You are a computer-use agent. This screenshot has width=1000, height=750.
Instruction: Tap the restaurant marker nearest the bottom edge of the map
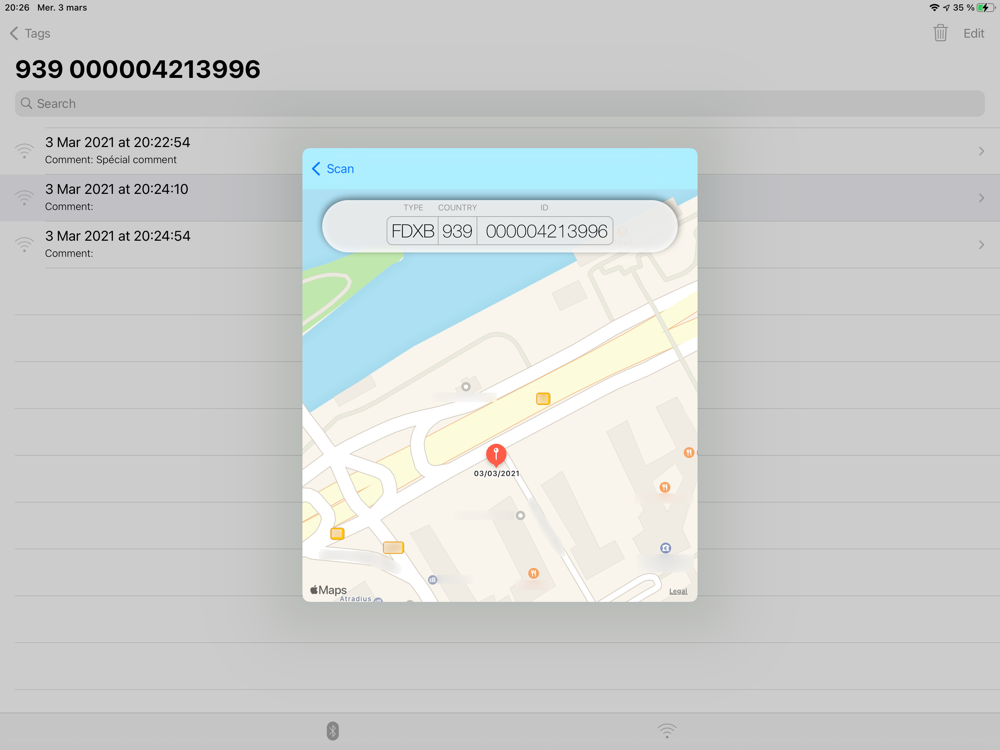click(533, 573)
